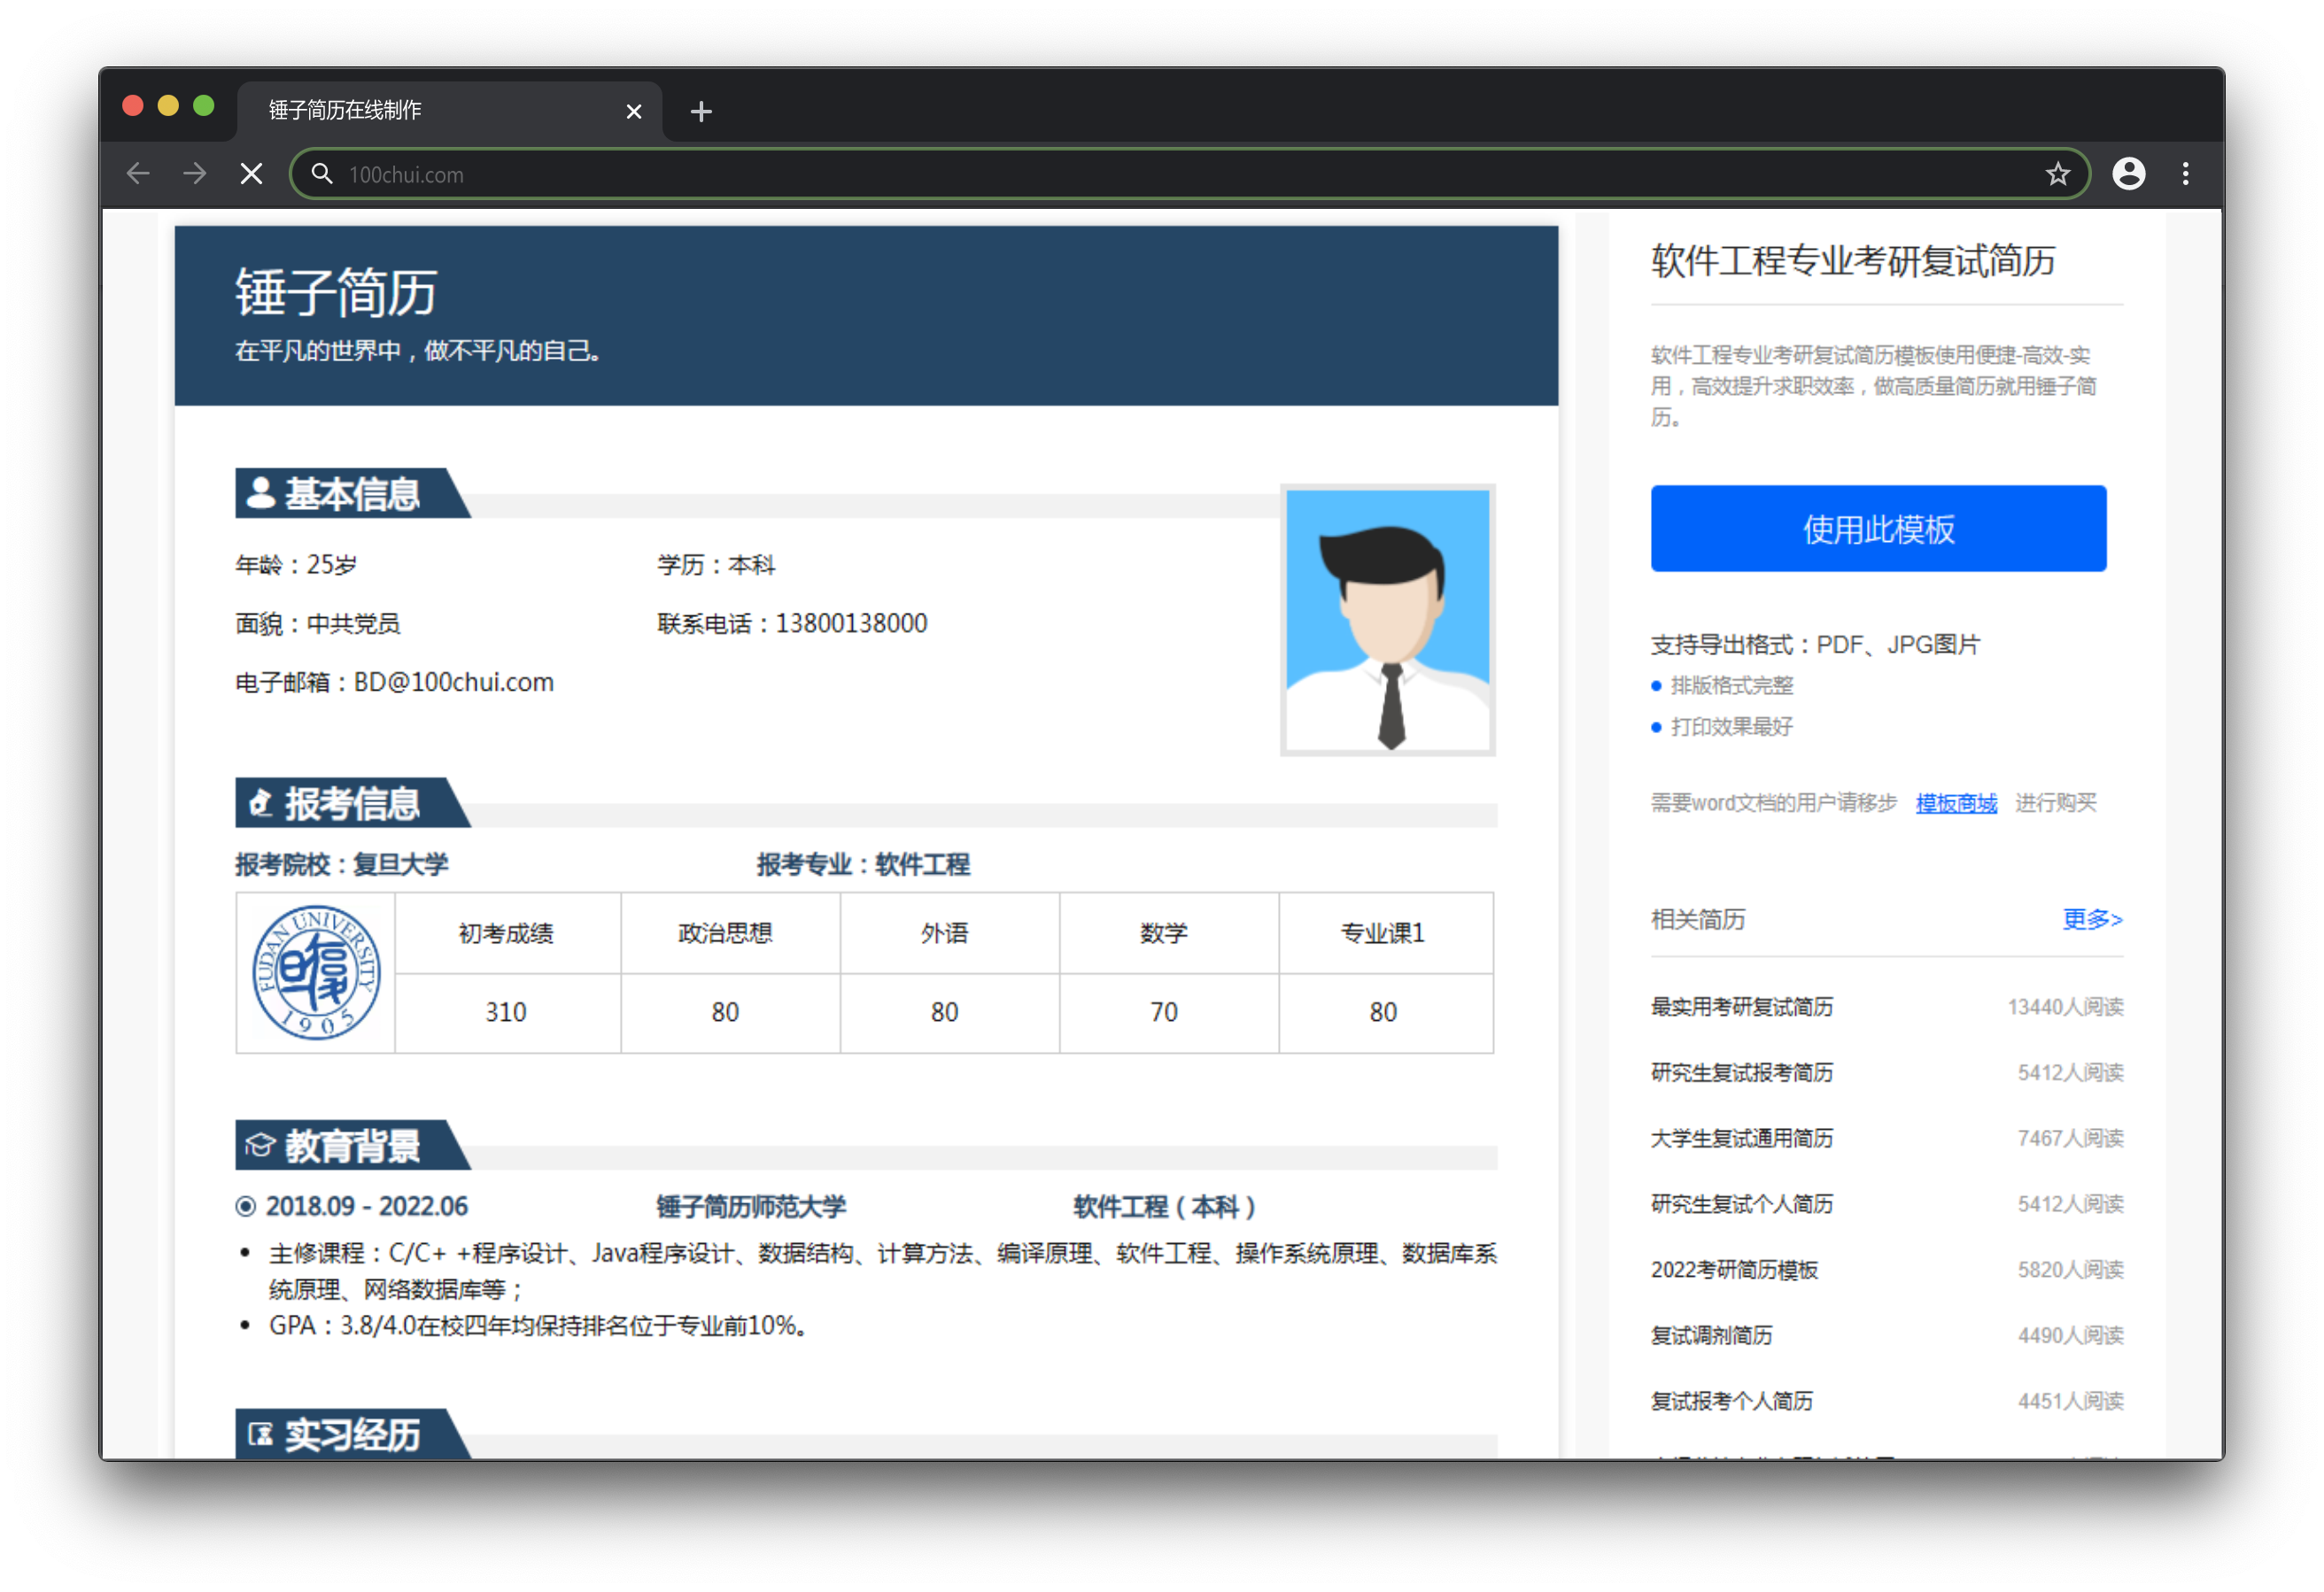Open 大学生复试通用简历 related resume
Image resolution: width=2324 pixels, height=1592 pixels.
click(x=1741, y=1138)
